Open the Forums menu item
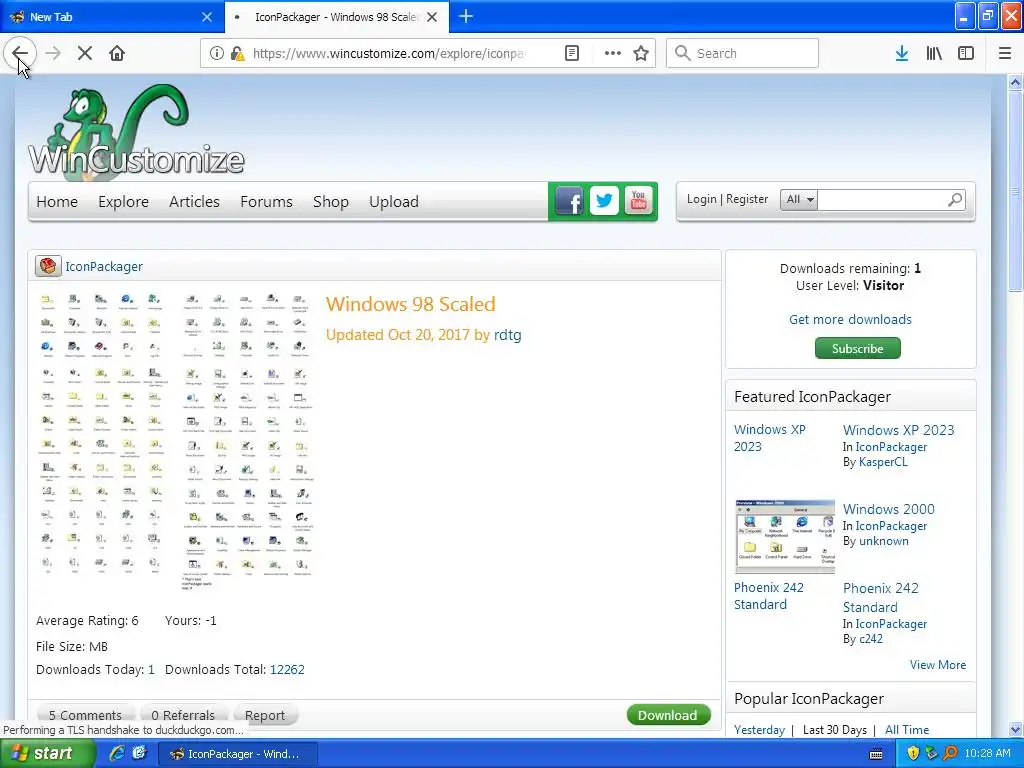This screenshot has width=1024, height=768. pos(266,202)
